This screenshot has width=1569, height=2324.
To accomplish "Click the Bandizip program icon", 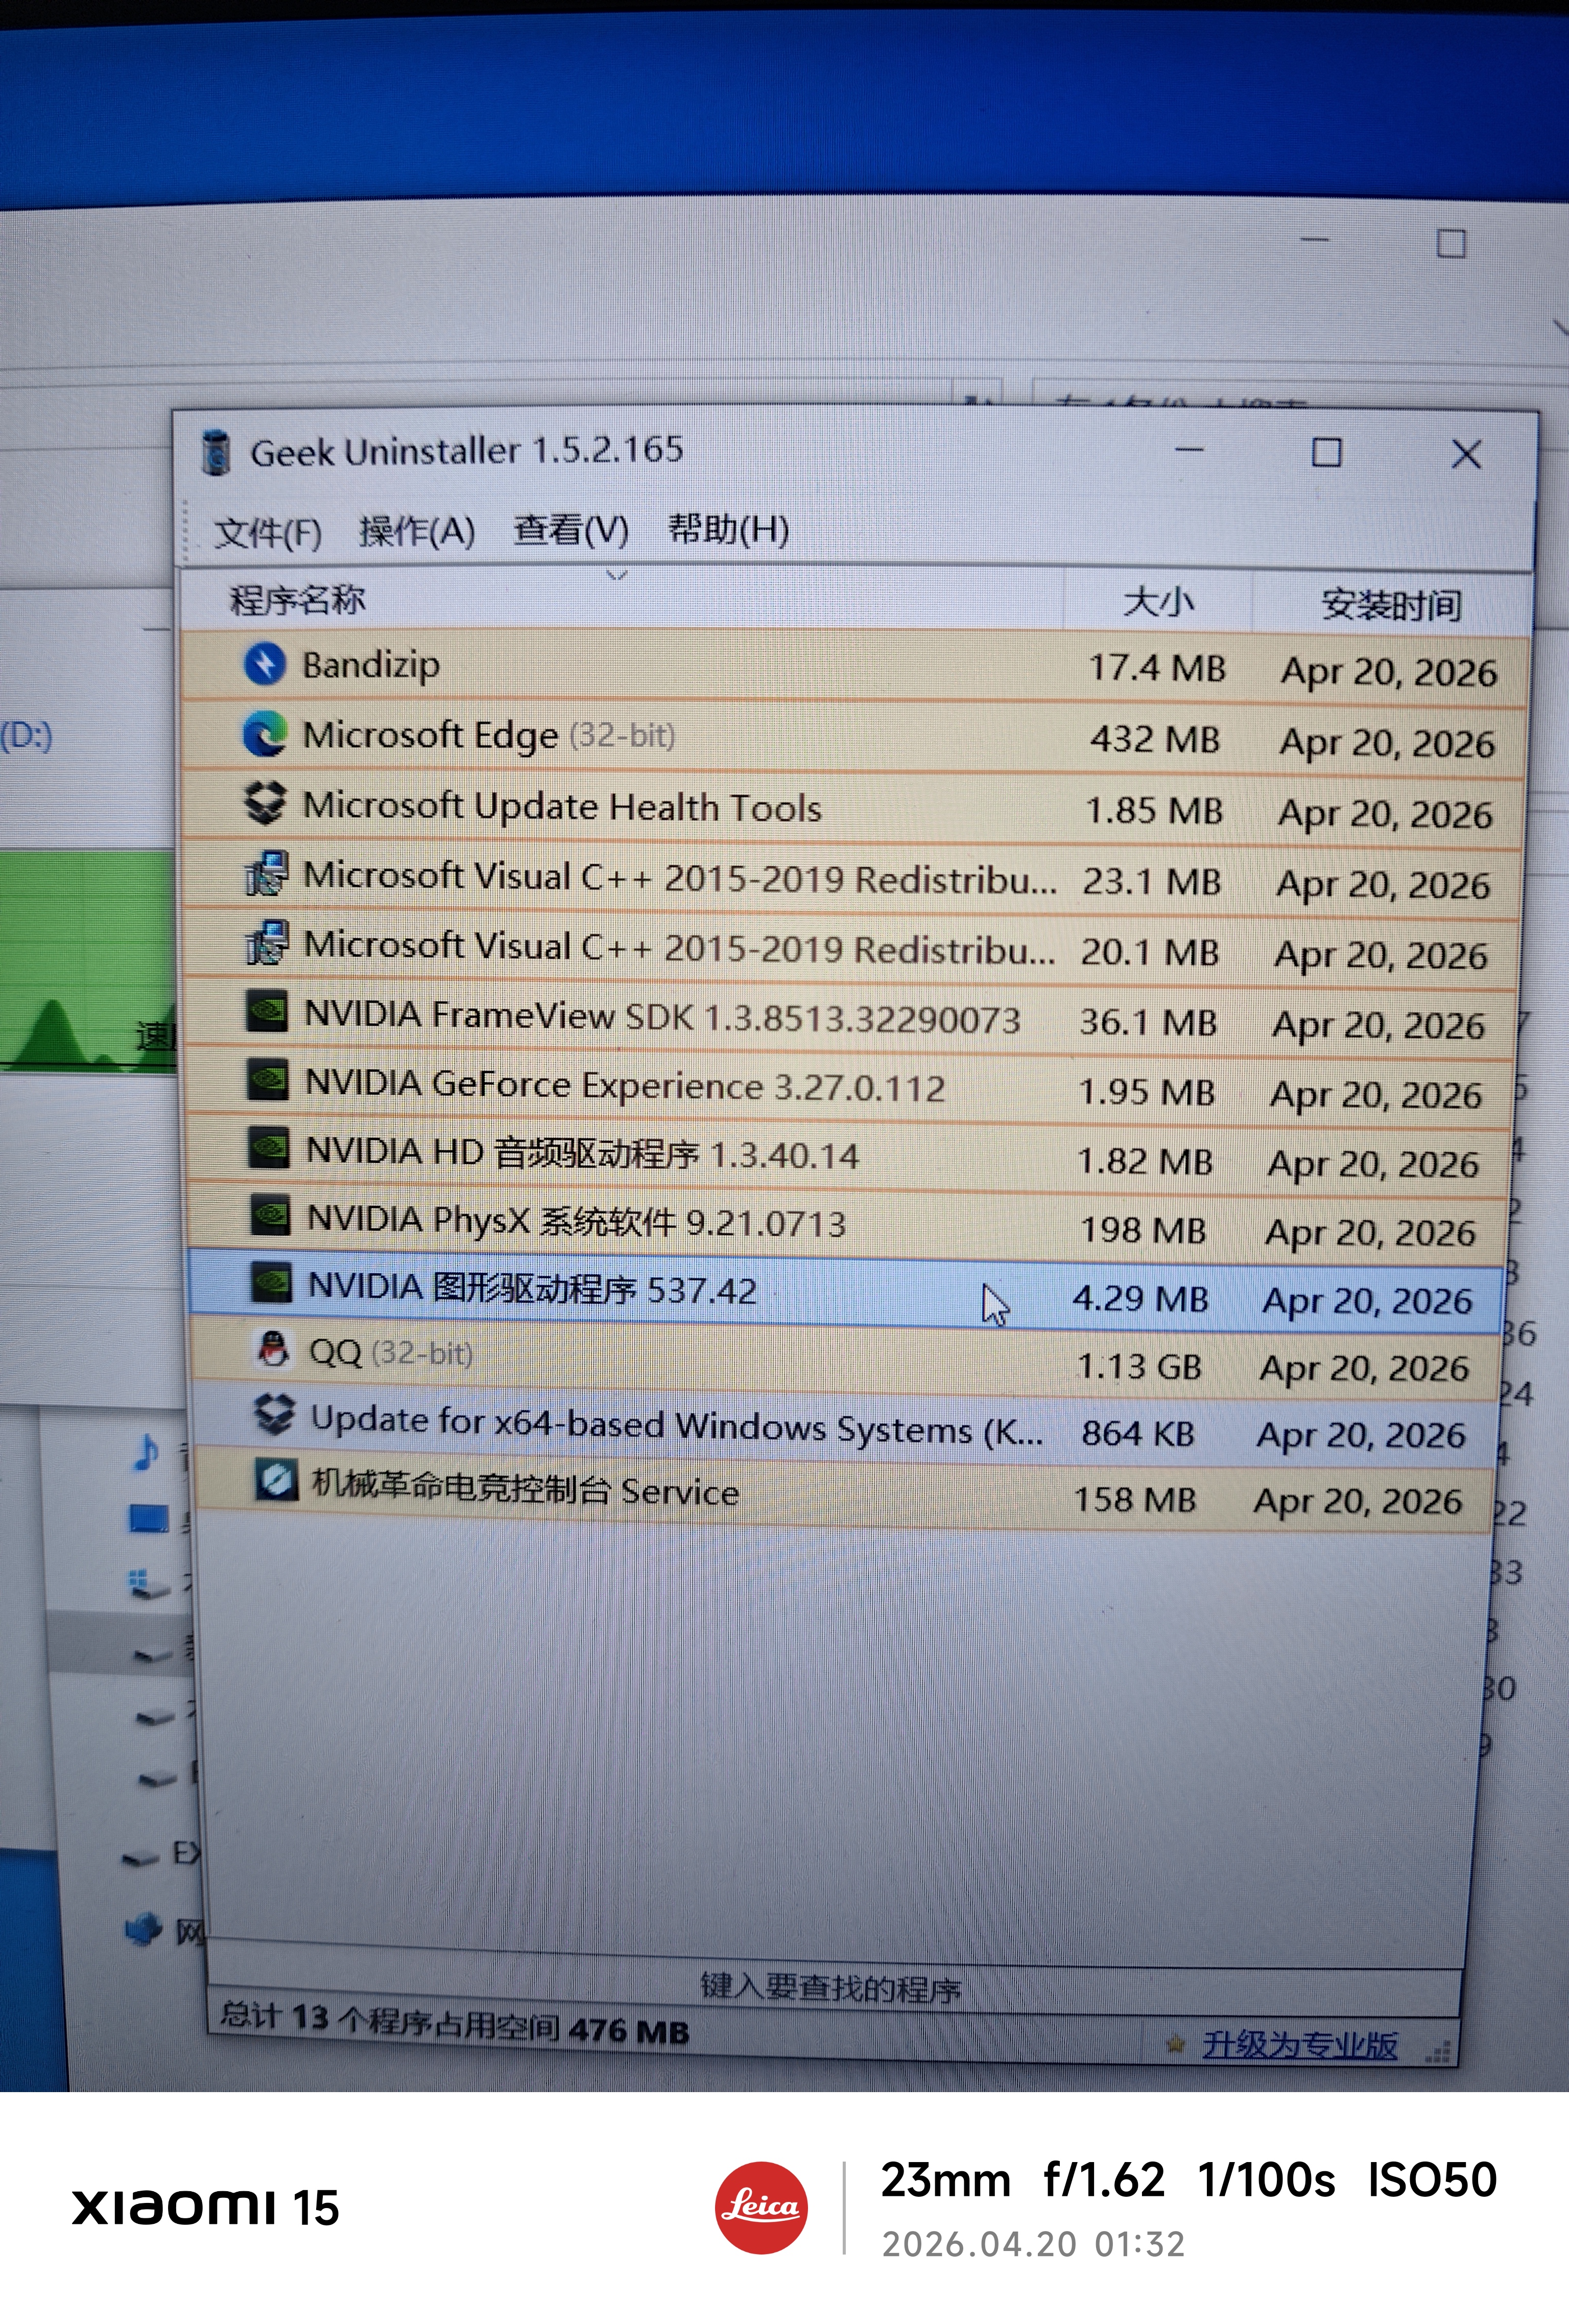I will coord(265,664).
